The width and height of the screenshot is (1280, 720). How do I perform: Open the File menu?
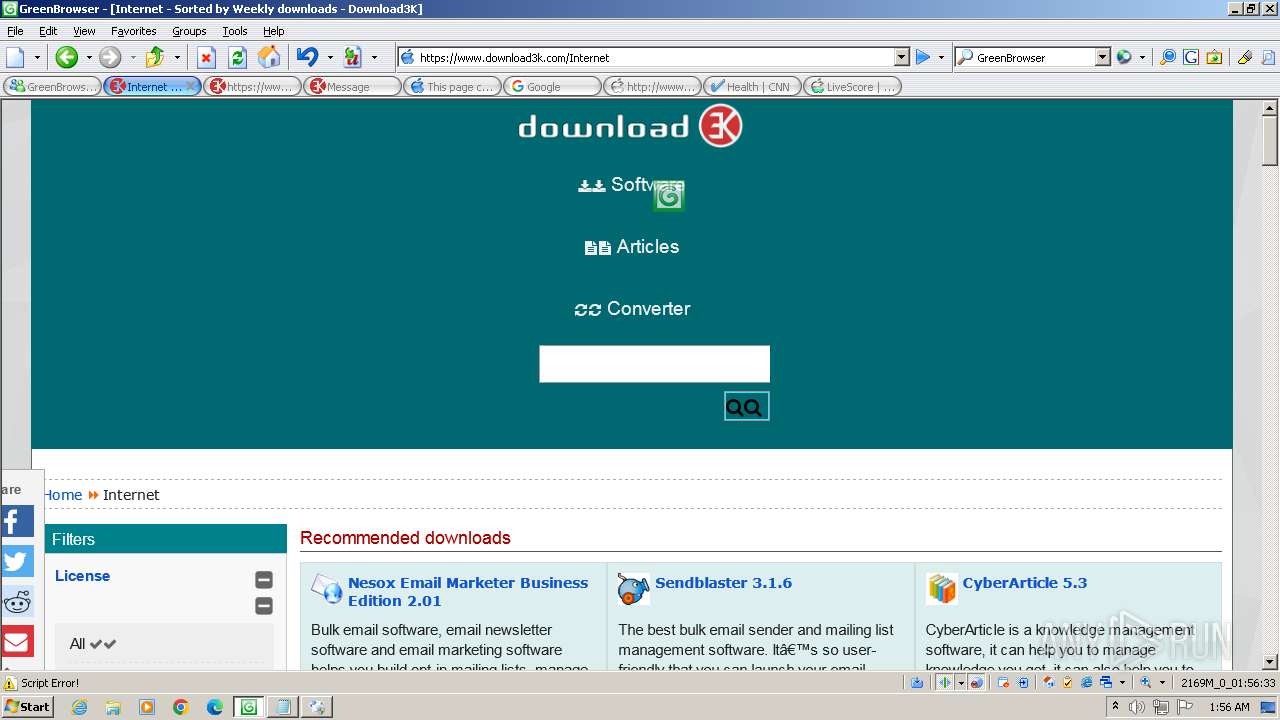15,31
